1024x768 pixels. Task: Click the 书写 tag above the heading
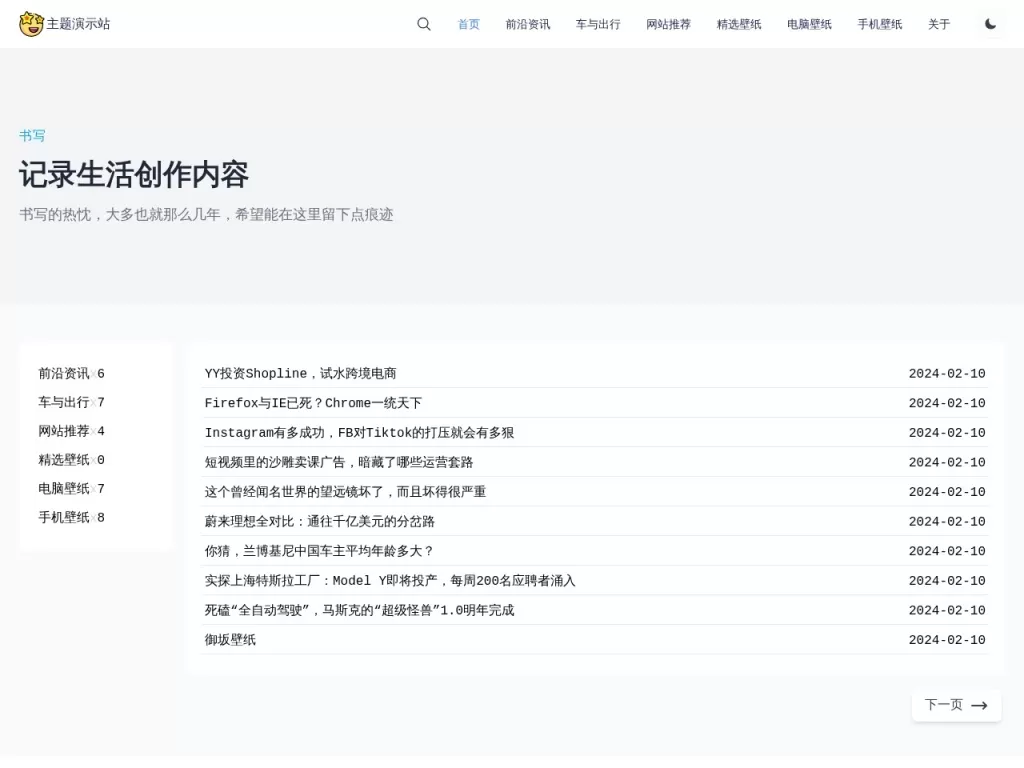pyautogui.click(x=32, y=135)
